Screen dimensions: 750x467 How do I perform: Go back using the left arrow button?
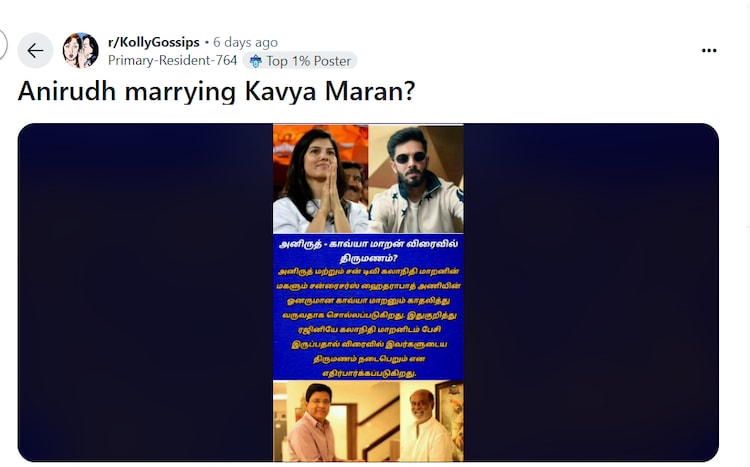point(35,50)
